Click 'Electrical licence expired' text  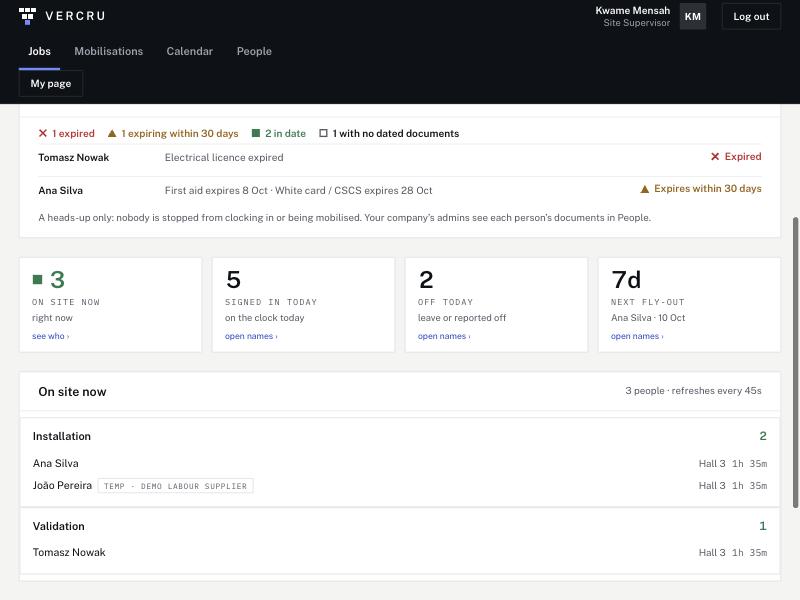coord(224,158)
